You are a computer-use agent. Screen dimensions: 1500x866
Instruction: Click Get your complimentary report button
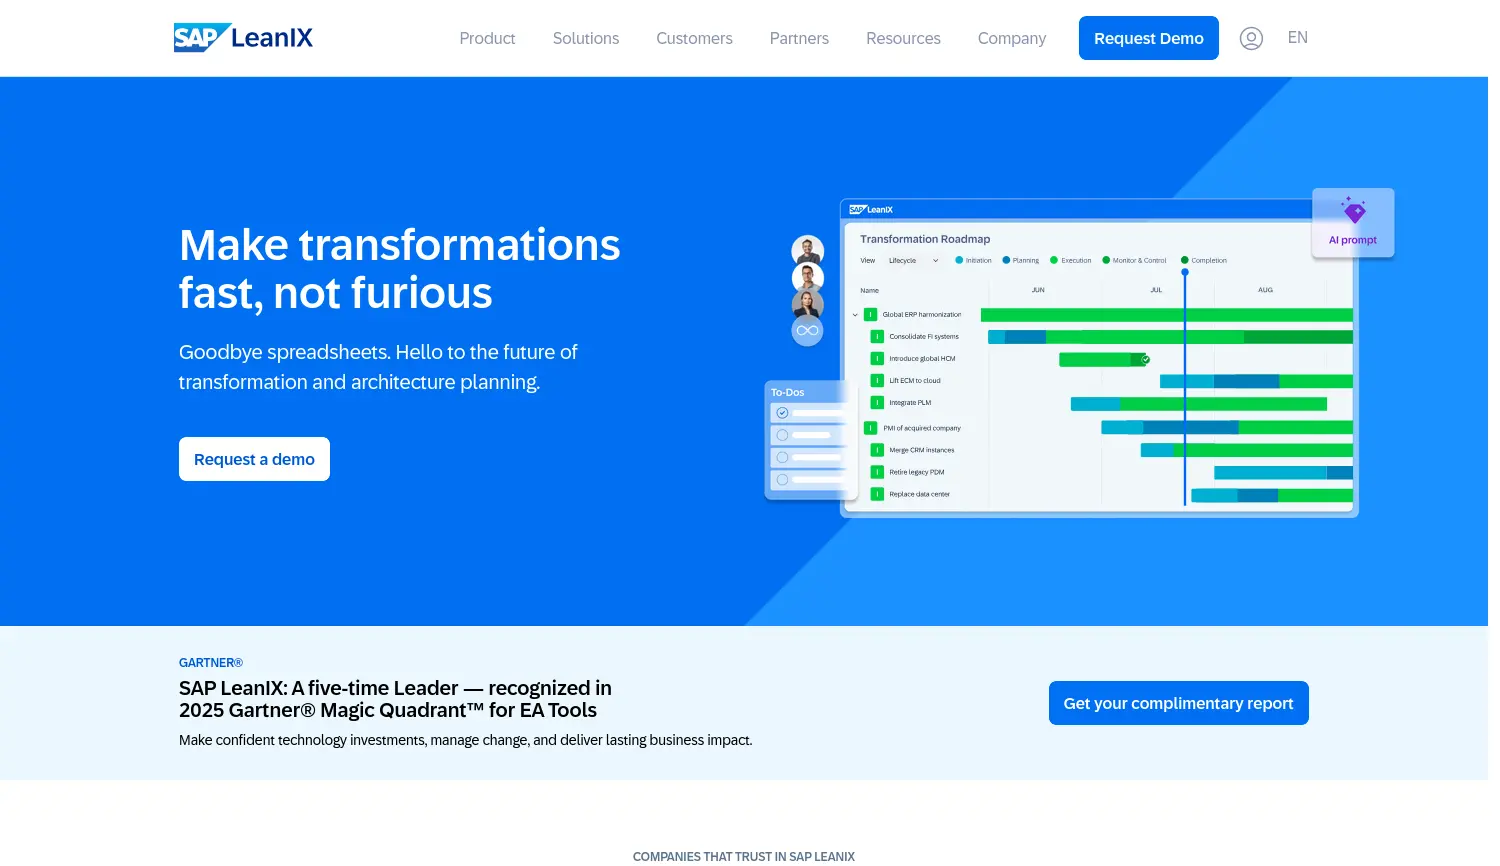click(1179, 703)
